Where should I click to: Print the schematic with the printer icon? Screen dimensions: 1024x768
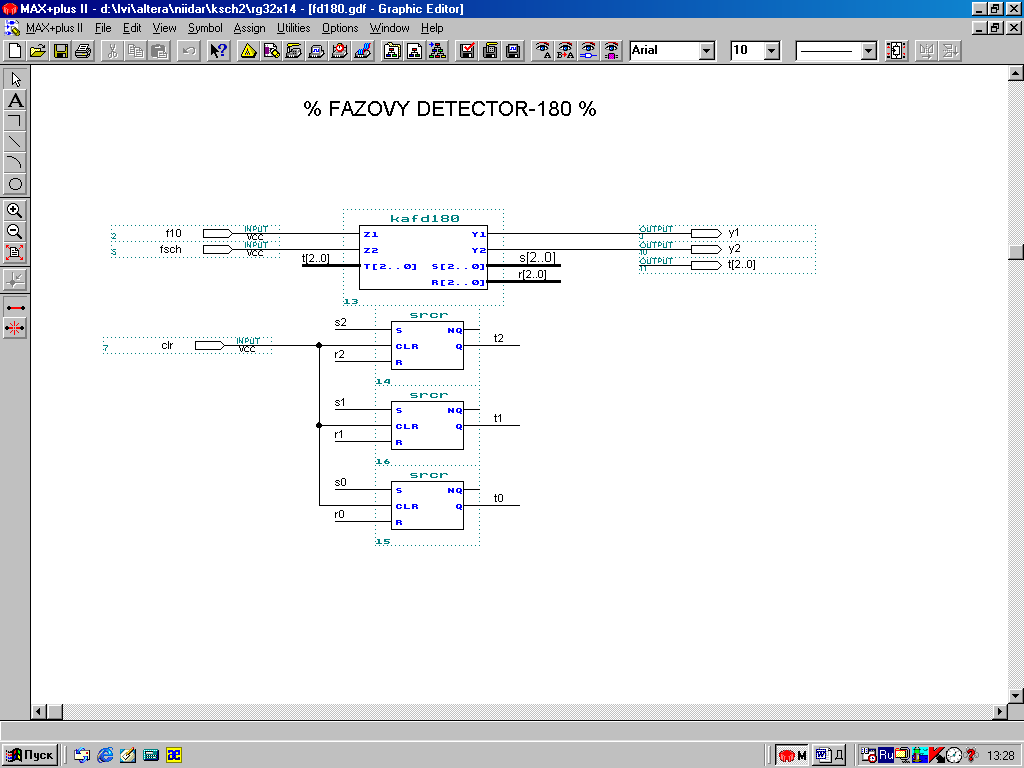(84, 50)
